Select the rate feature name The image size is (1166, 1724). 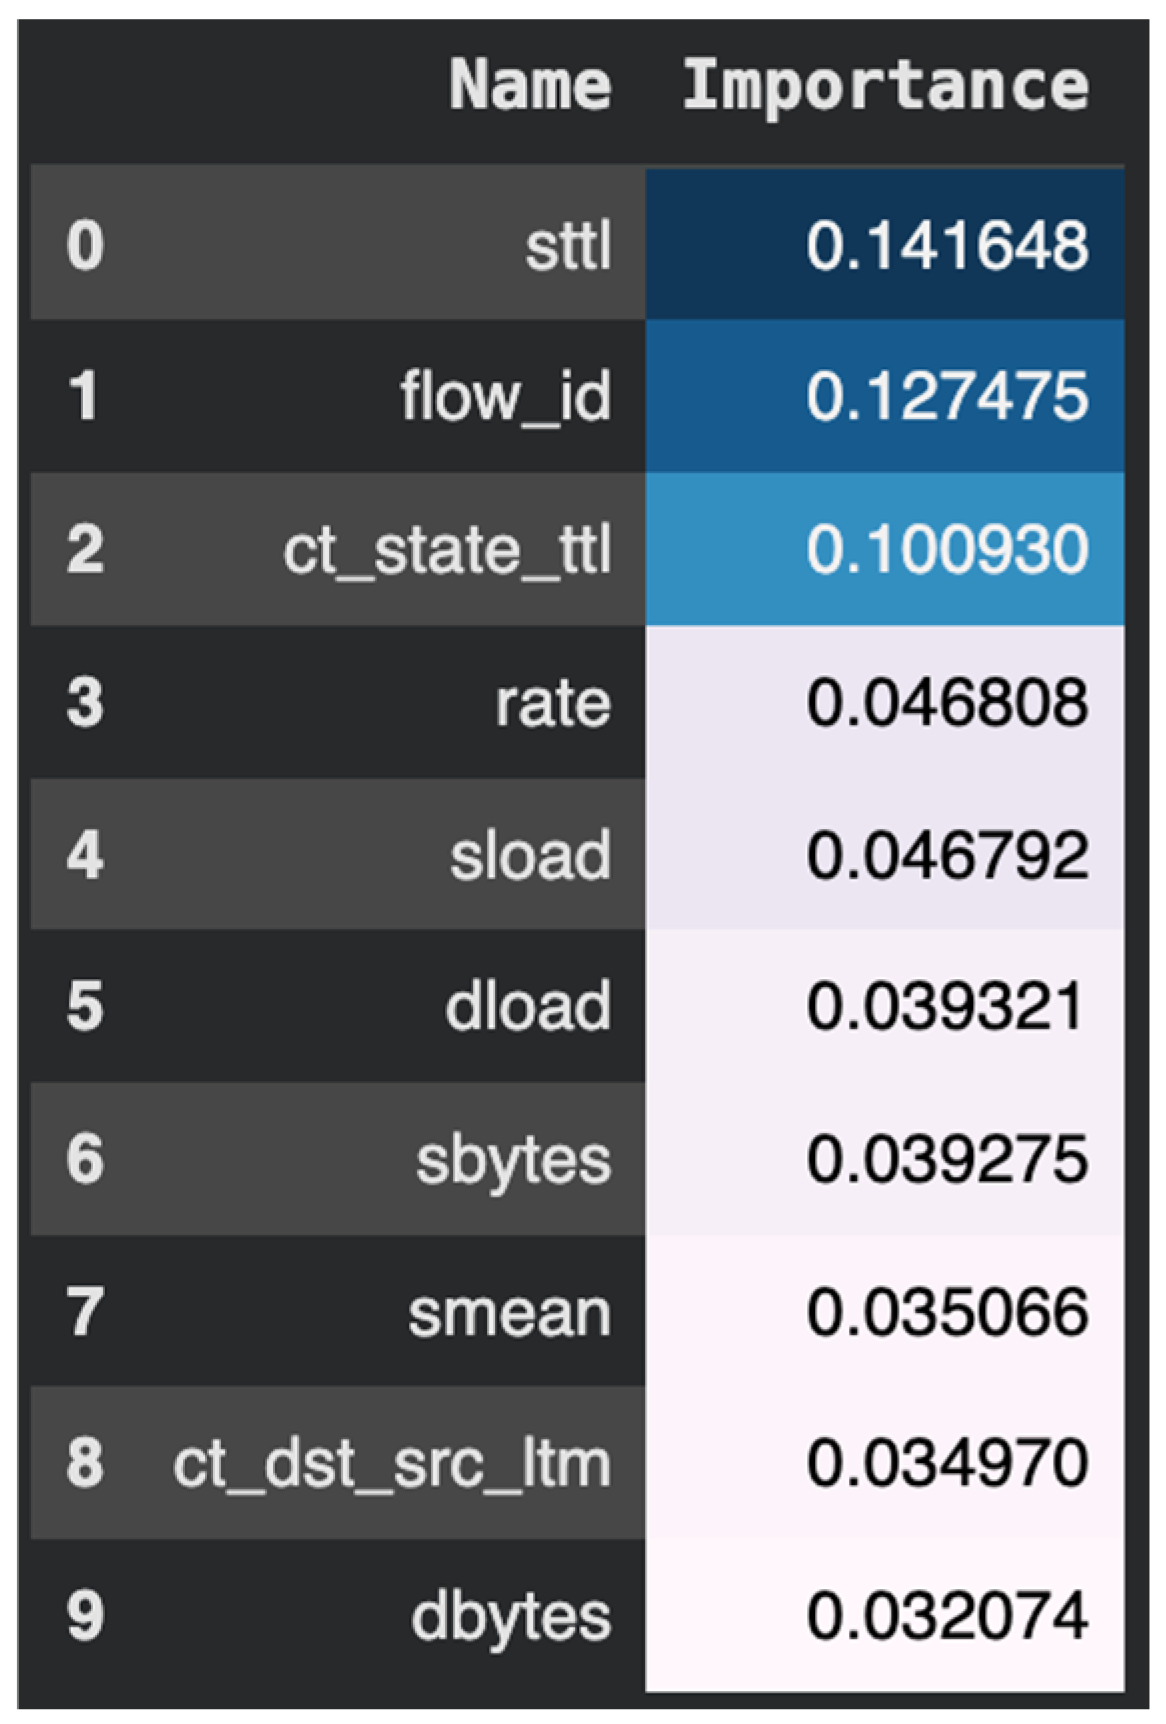(553, 704)
